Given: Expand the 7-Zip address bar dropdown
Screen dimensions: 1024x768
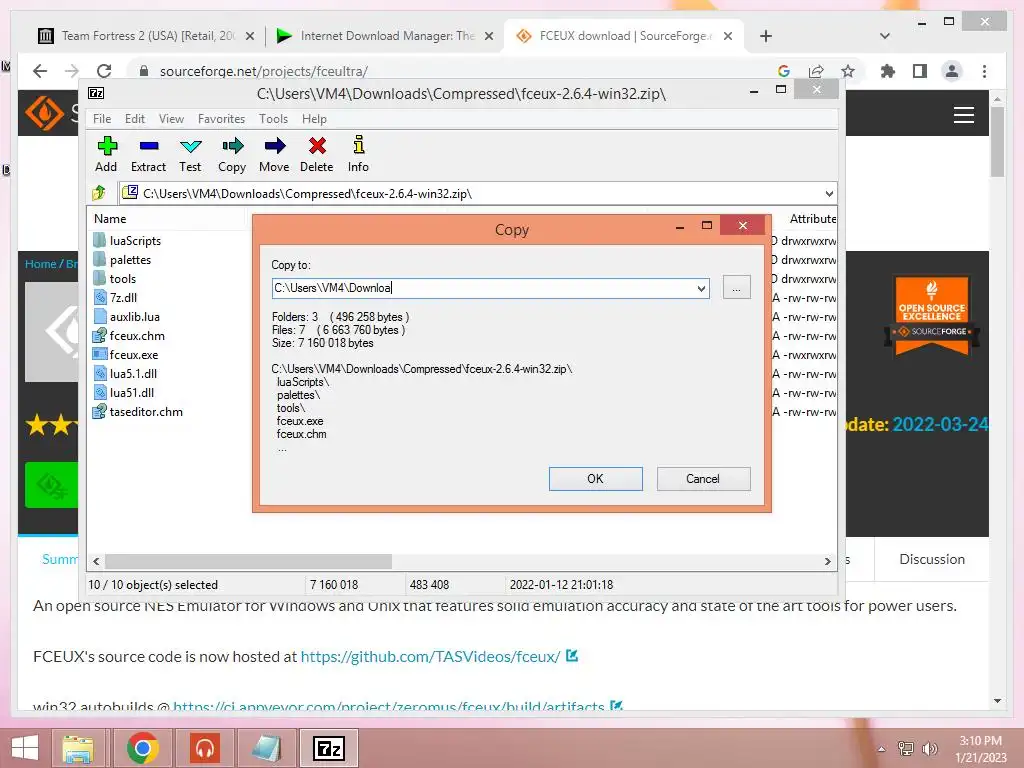Looking at the screenshot, I should (x=829, y=193).
